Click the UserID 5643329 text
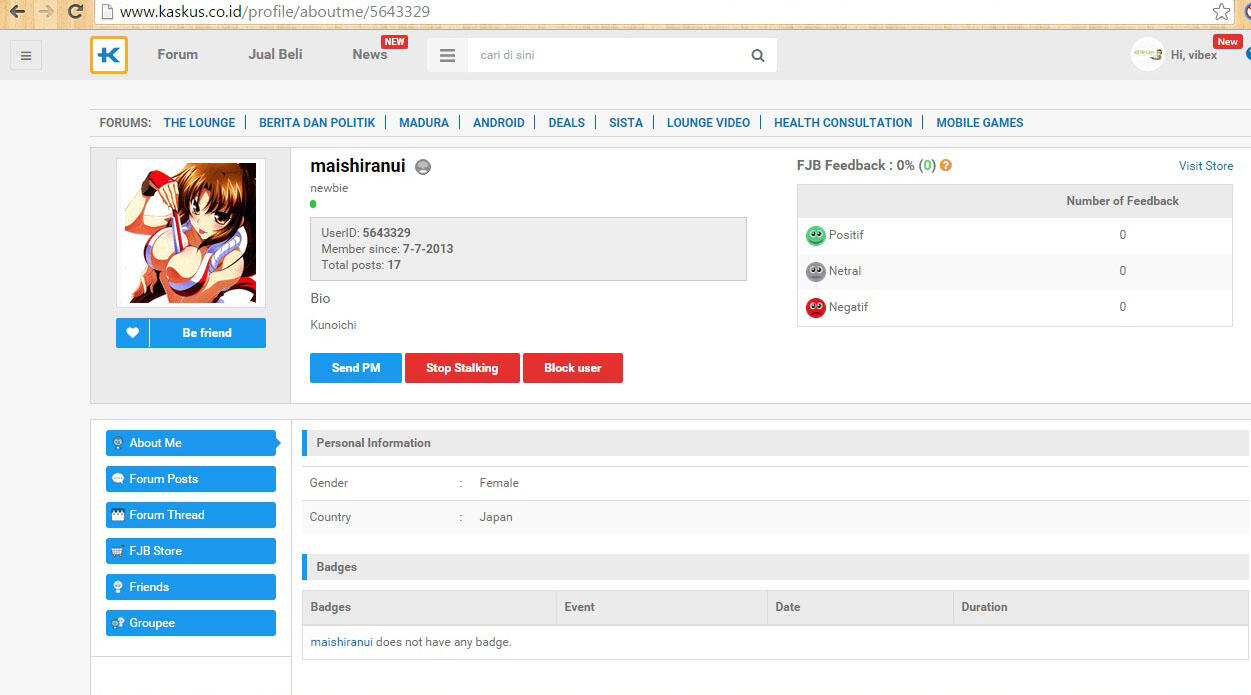The image size is (1251, 695). pyautogui.click(x=366, y=233)
